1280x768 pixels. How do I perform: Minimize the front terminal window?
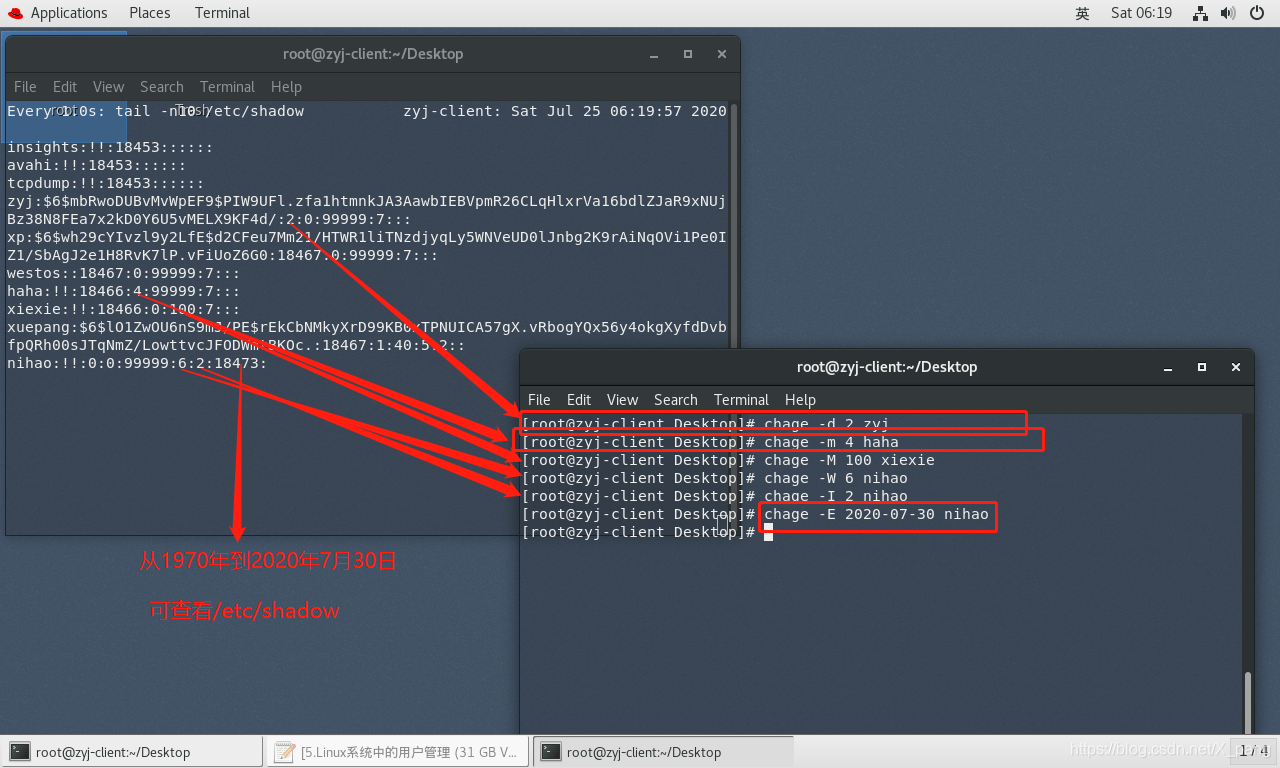coord(1169,367)
